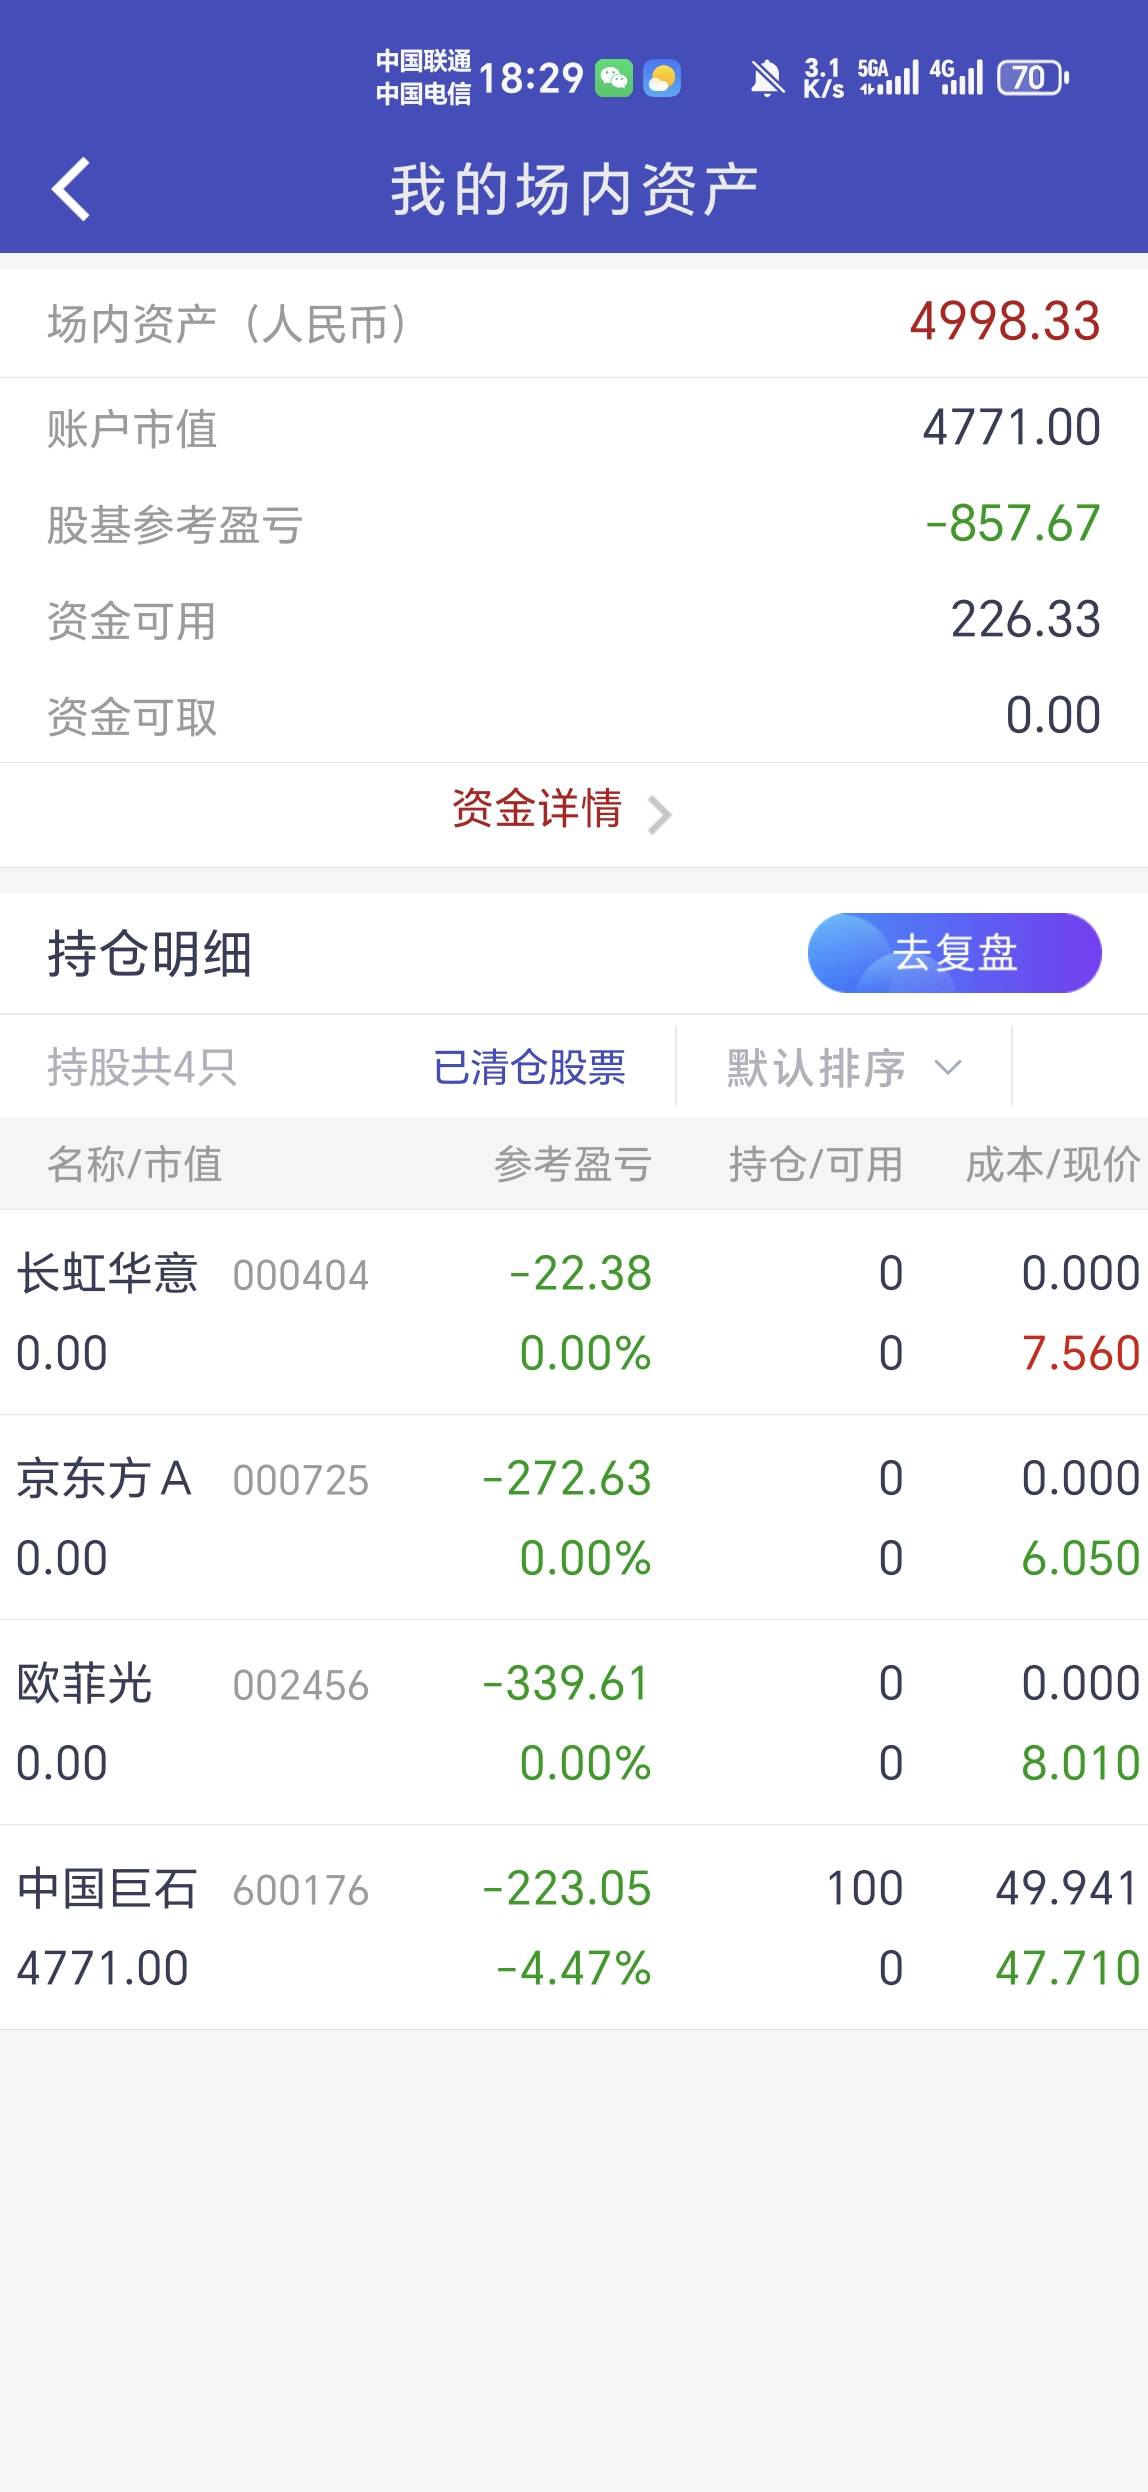The image size is (1148, 2492).
Task: Open WeChat notification icon in status bar
Action: tap(614, 78)
